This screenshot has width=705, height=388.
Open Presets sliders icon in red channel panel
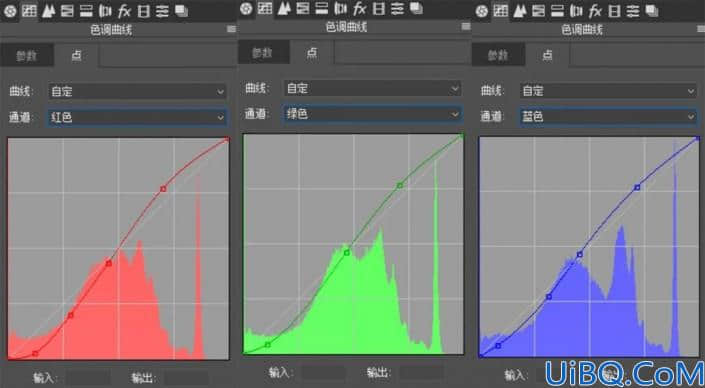(162, 11)
